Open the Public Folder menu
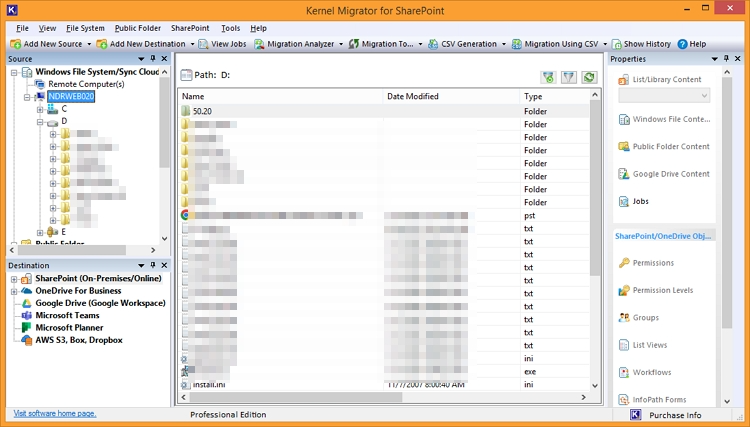This screenshot has width=750, height=427. click(x=138, y=28)
